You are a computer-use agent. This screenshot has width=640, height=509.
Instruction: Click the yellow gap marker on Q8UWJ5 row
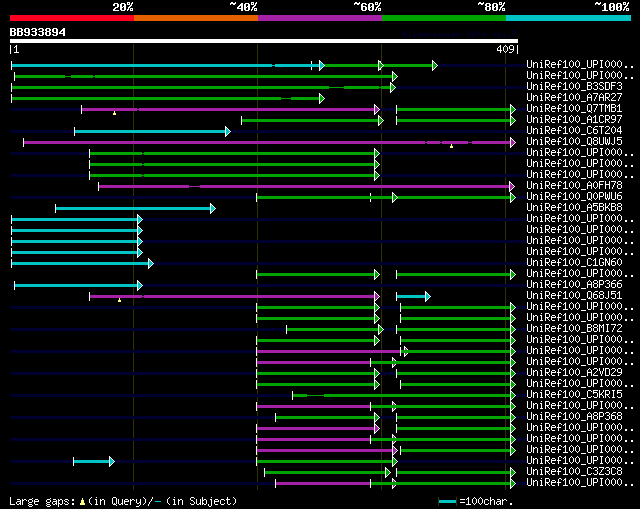[x=451, y=146]
